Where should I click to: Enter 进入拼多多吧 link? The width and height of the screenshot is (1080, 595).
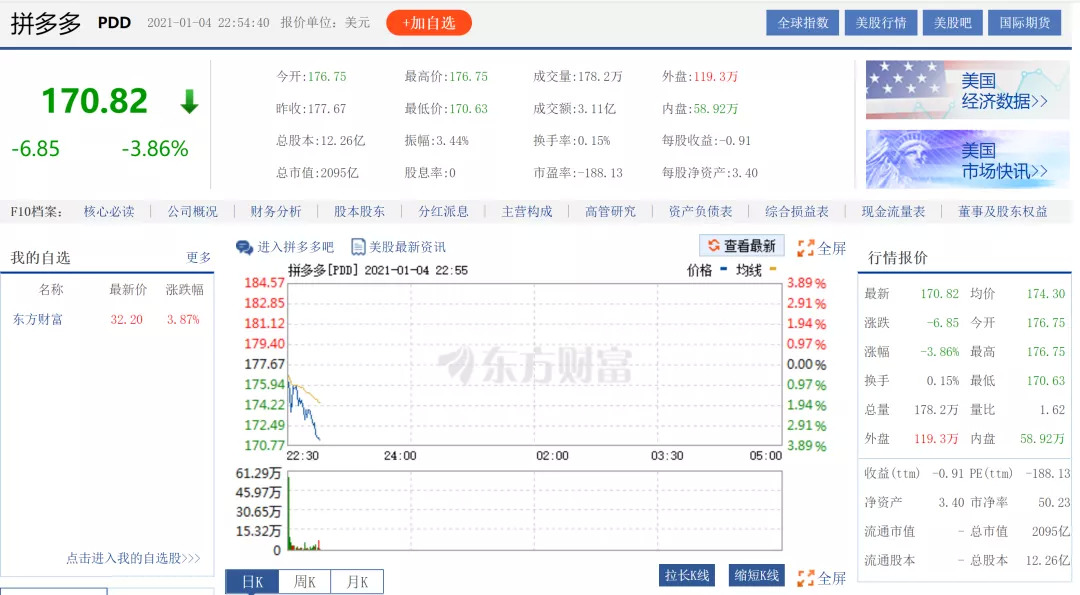[295, 247]
